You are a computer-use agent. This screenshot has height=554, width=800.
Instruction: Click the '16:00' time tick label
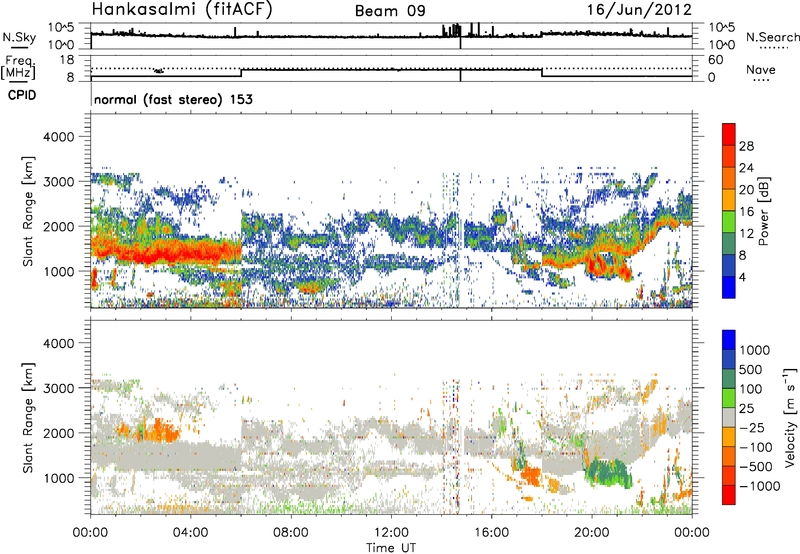click(x=491, y=533)
